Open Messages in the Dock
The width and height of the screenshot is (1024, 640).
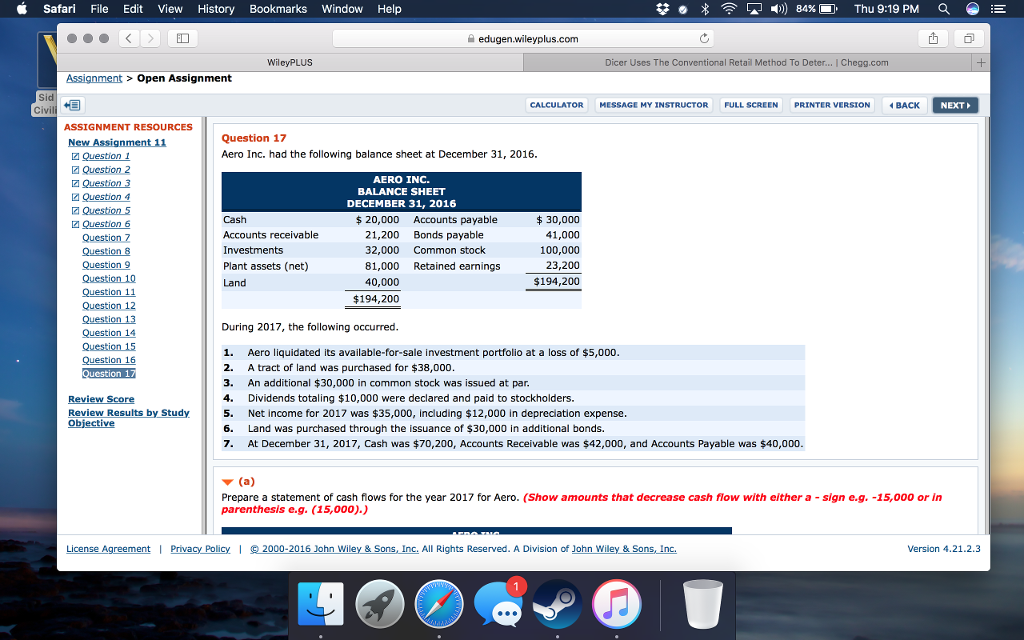click(498, 605)
